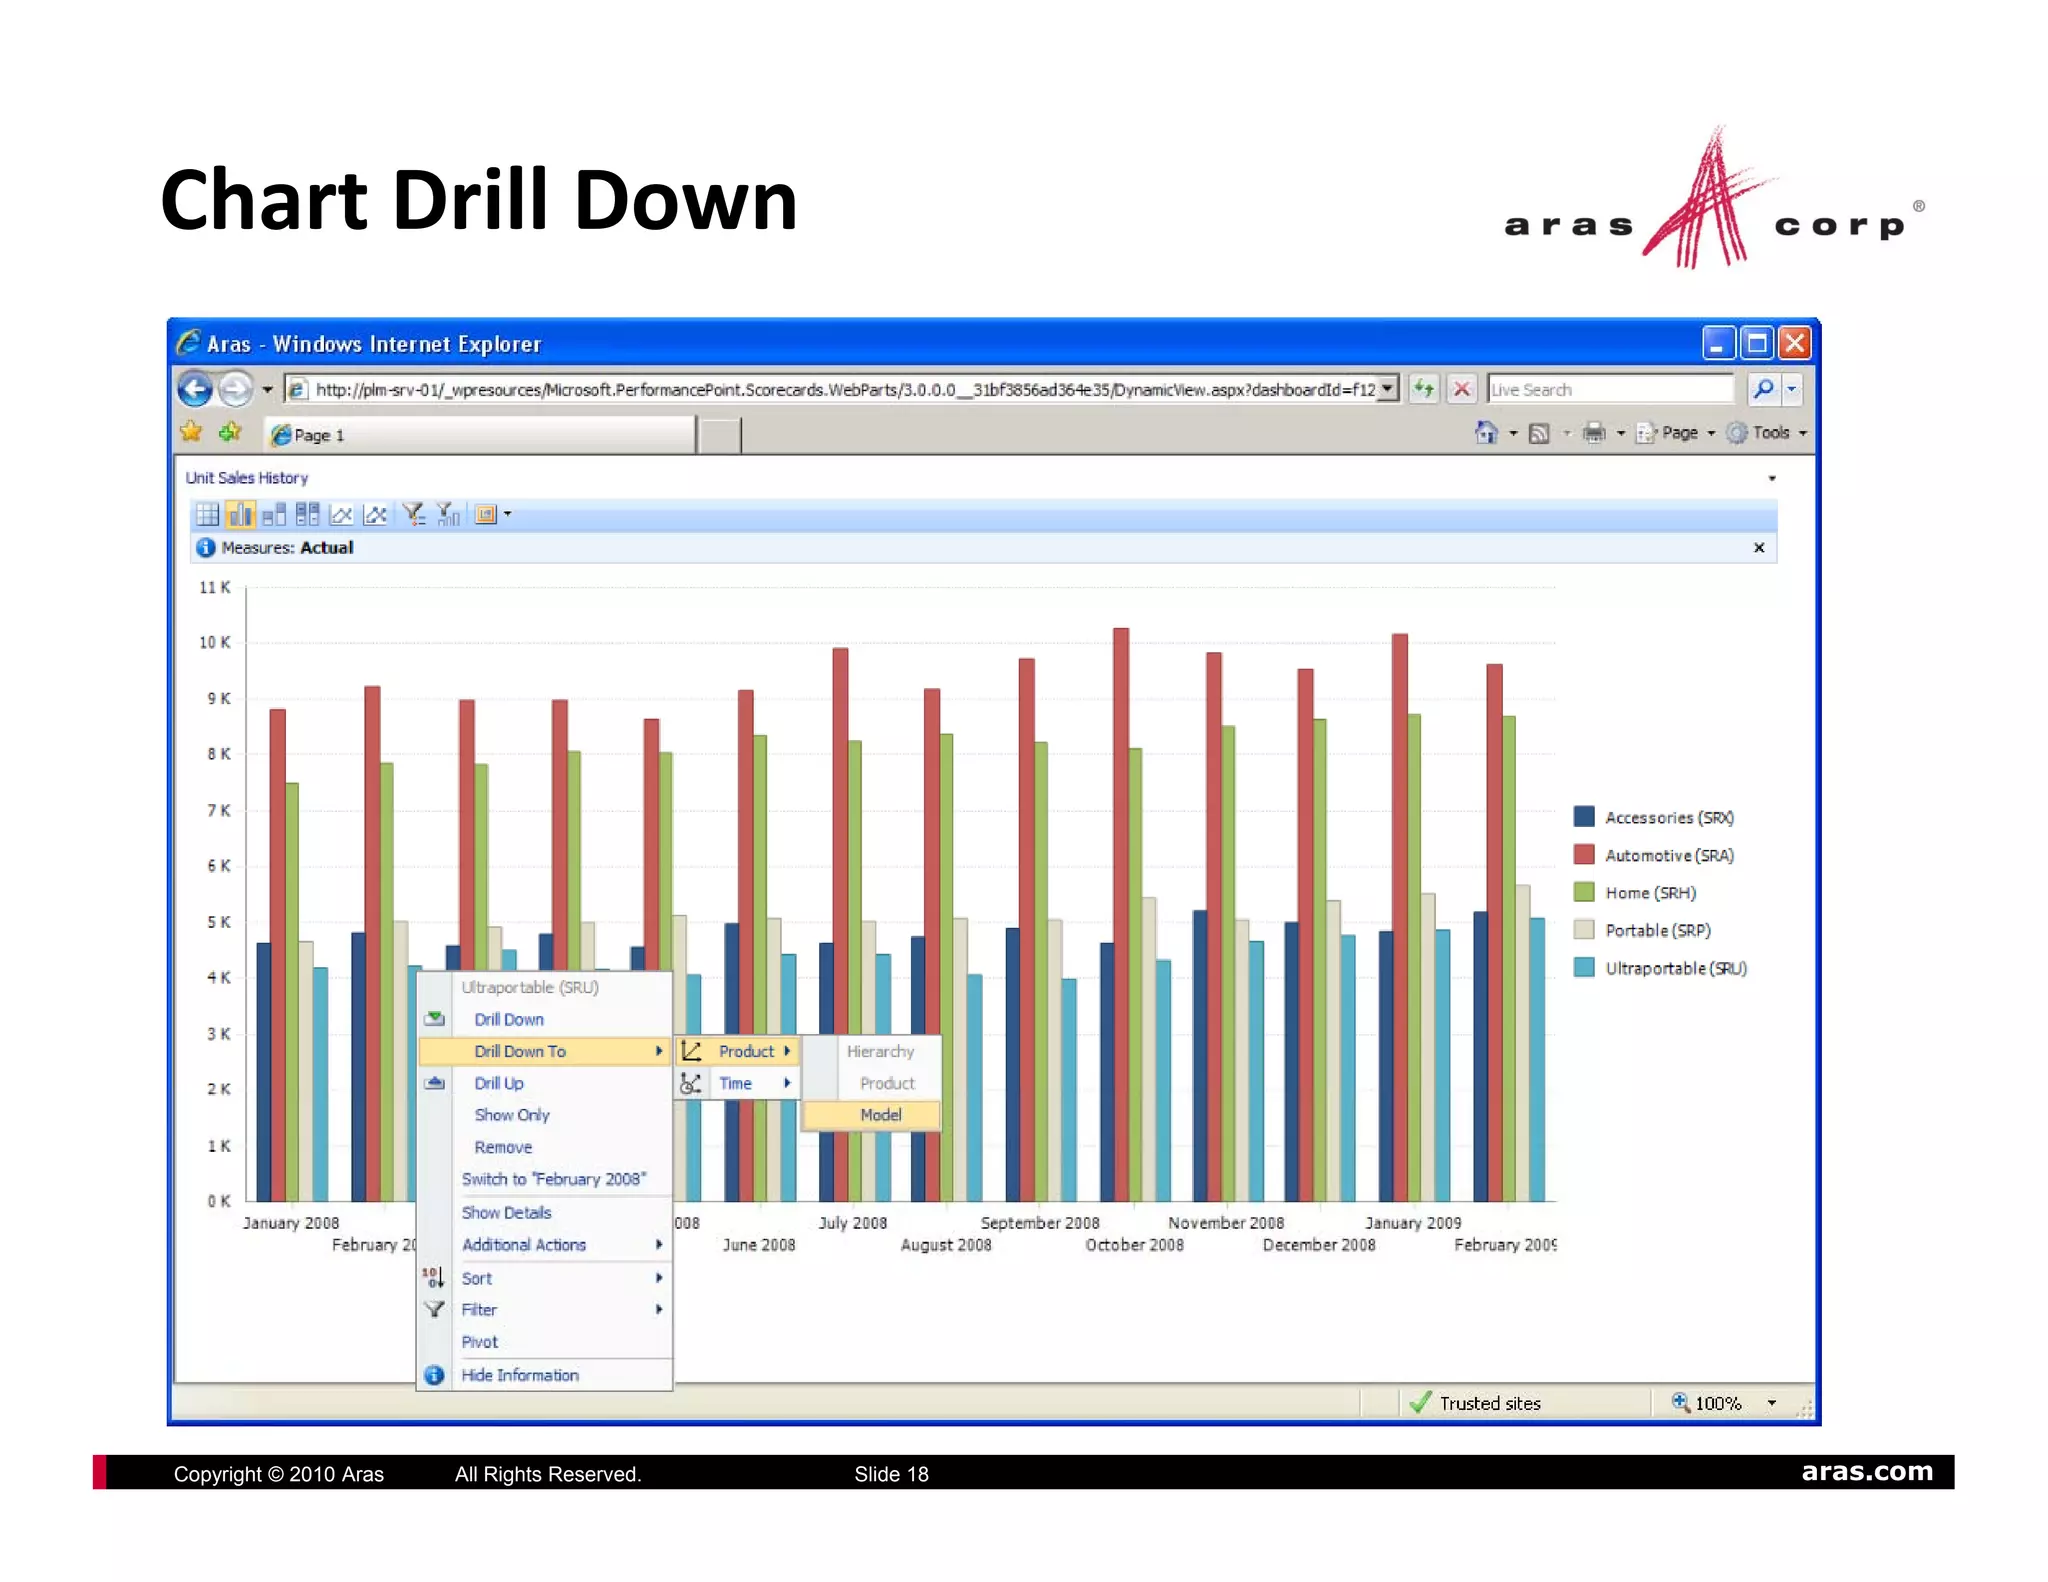The height and width of the screenshot is (1582, 2048).
Task: Click the chart Settings toolbar icon
Action: pos(486,514)
